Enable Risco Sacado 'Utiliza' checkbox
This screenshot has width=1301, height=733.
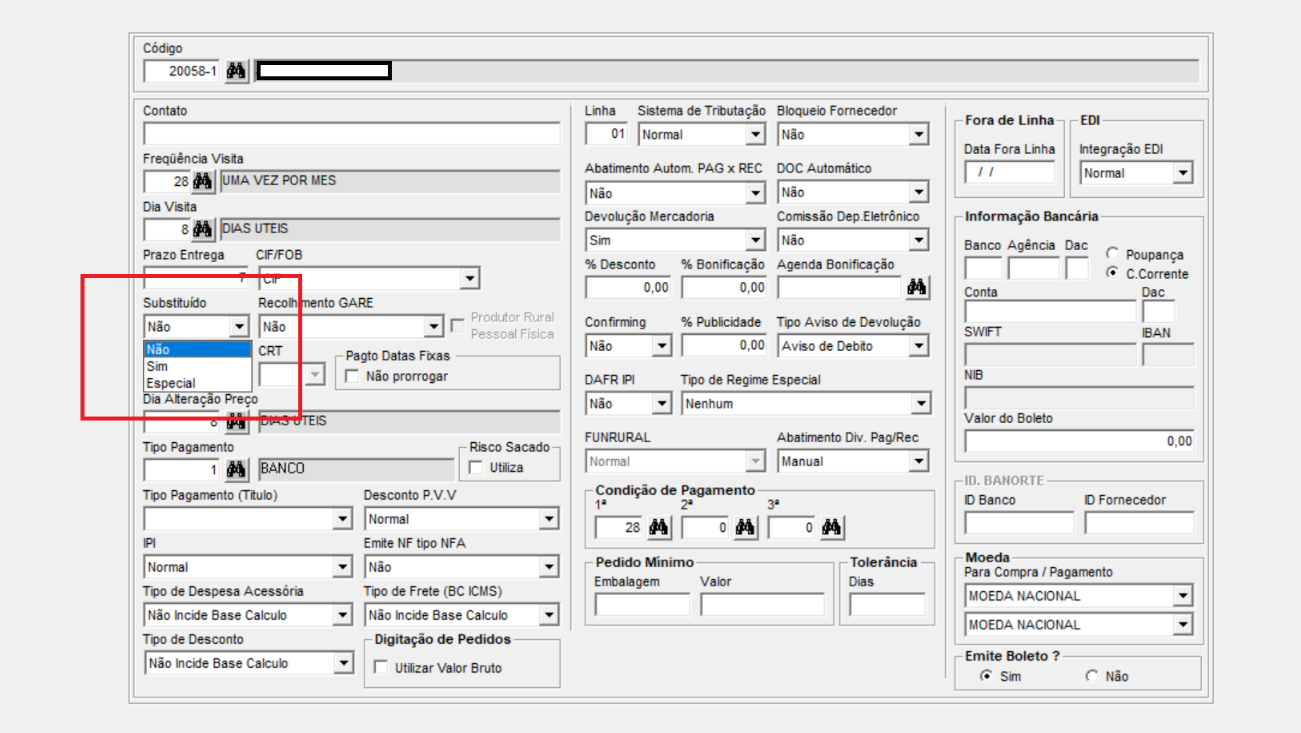(x=476, y=467)
